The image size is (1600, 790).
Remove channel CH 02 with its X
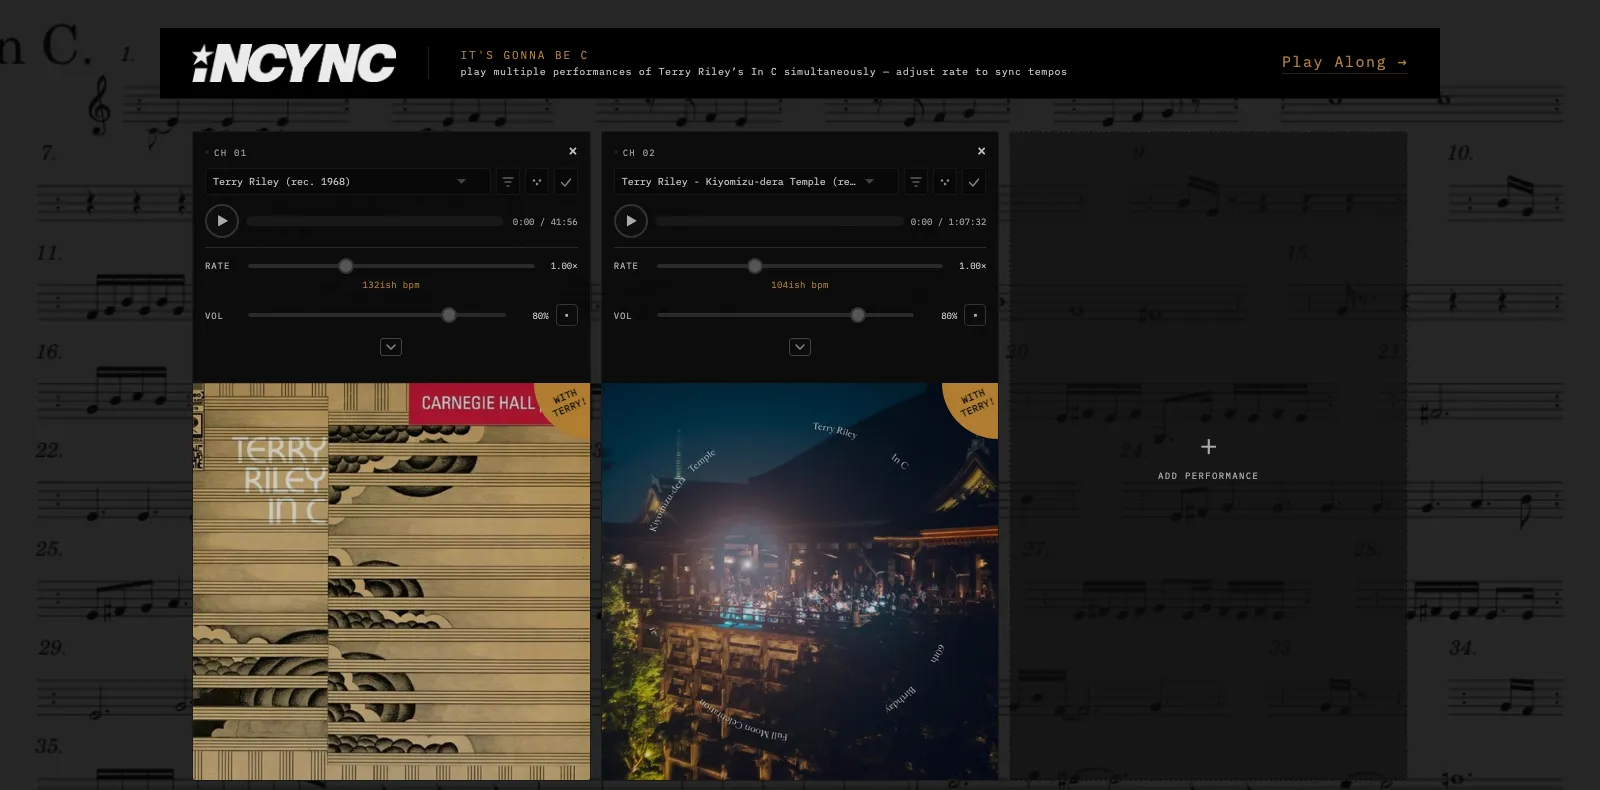click(x=982, y=151)
